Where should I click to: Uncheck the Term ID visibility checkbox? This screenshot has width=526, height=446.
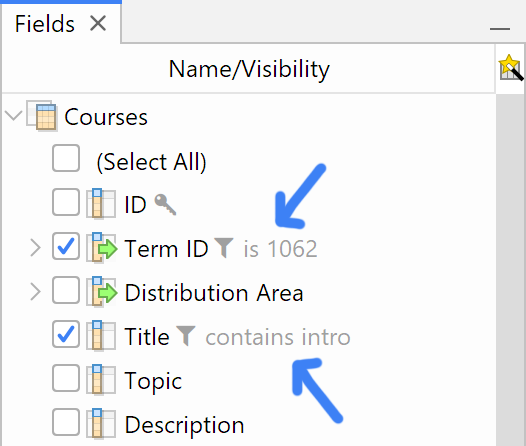[66, 246]
